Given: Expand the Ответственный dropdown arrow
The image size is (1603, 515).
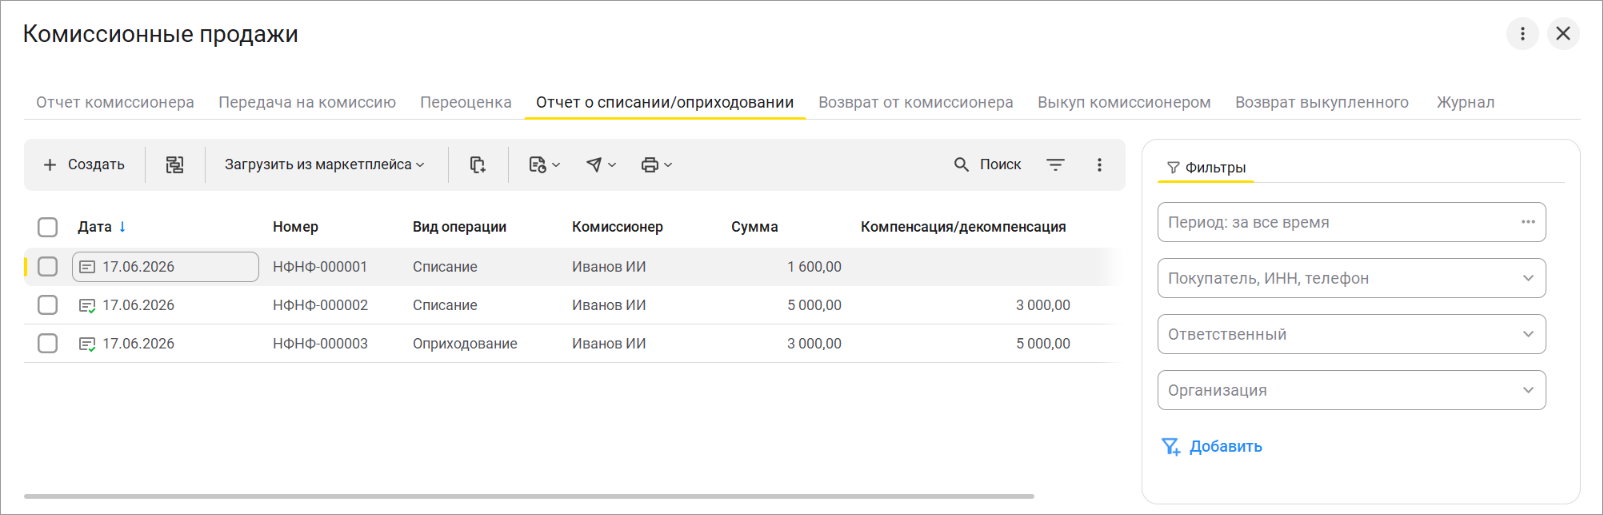Looking at the screenshot, I should tap(1528, 334).
